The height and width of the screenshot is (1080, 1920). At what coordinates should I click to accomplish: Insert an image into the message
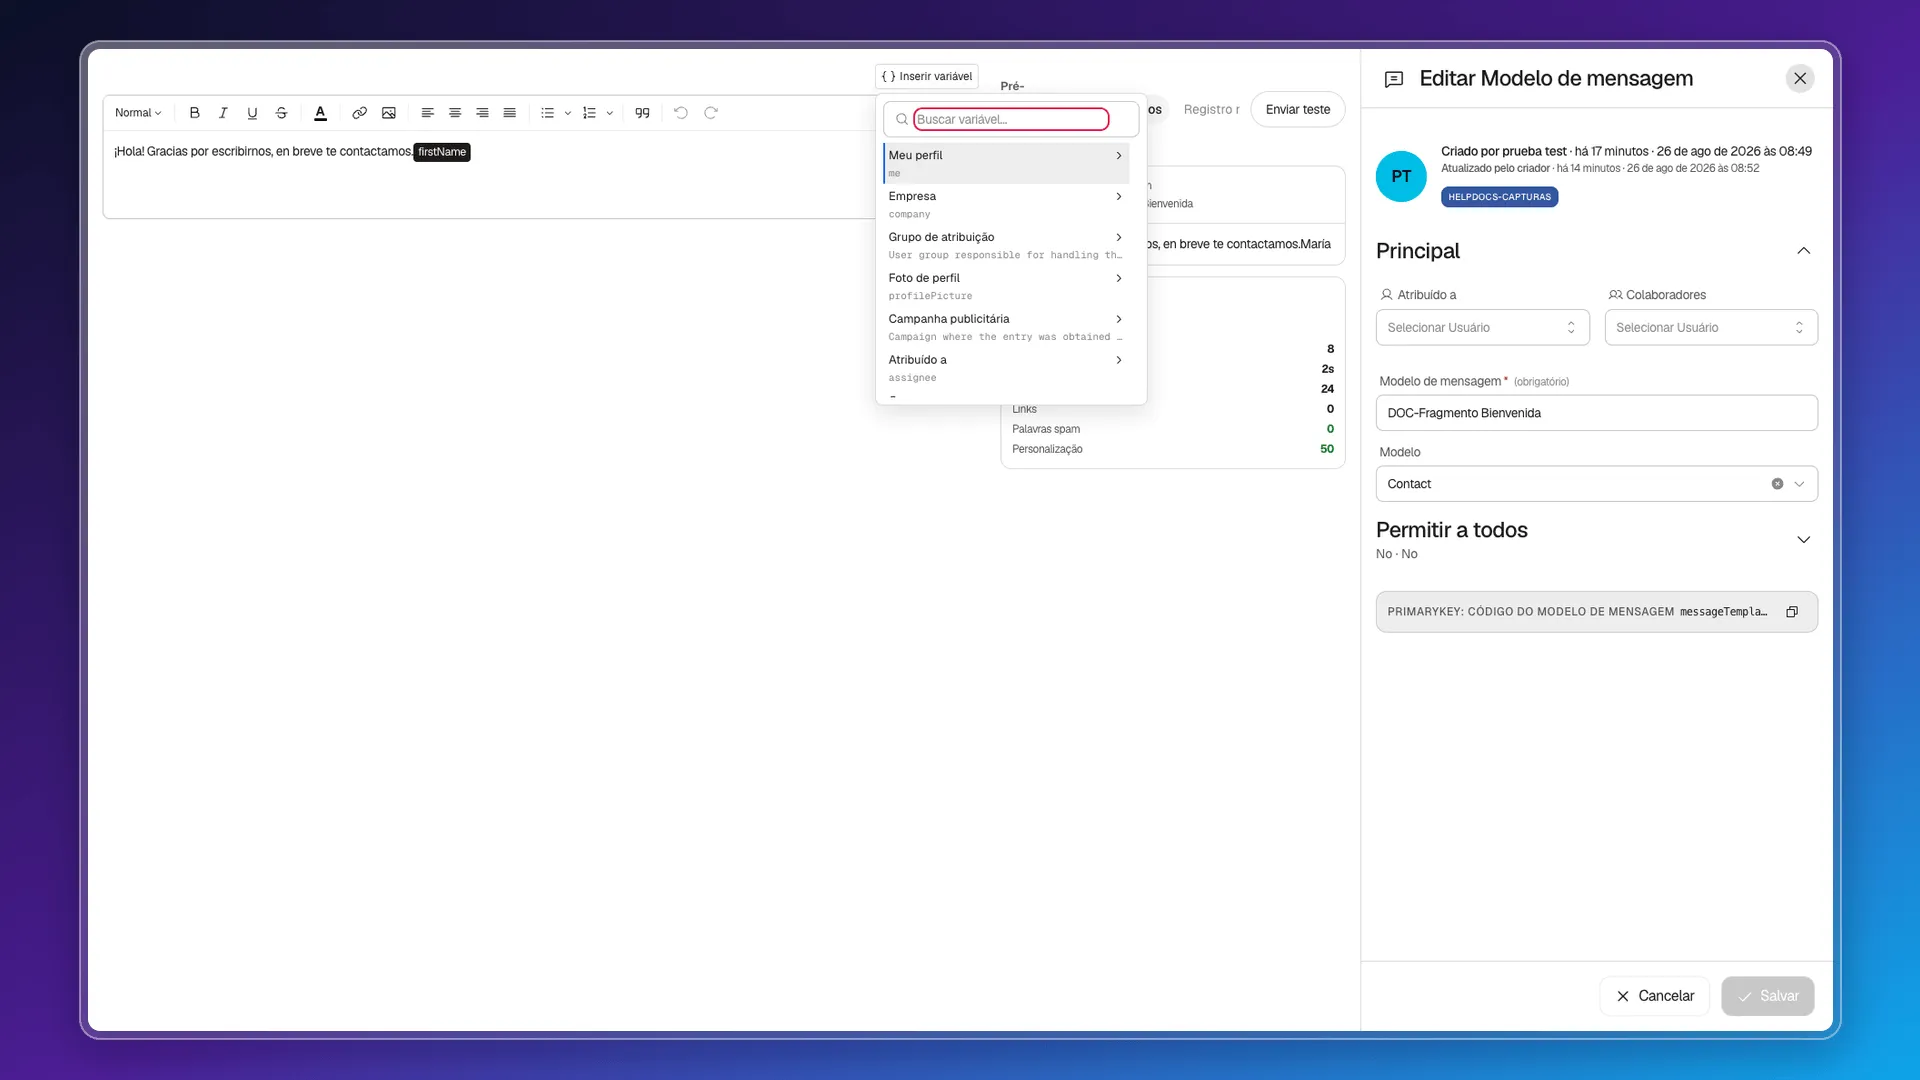click(389, 113)
